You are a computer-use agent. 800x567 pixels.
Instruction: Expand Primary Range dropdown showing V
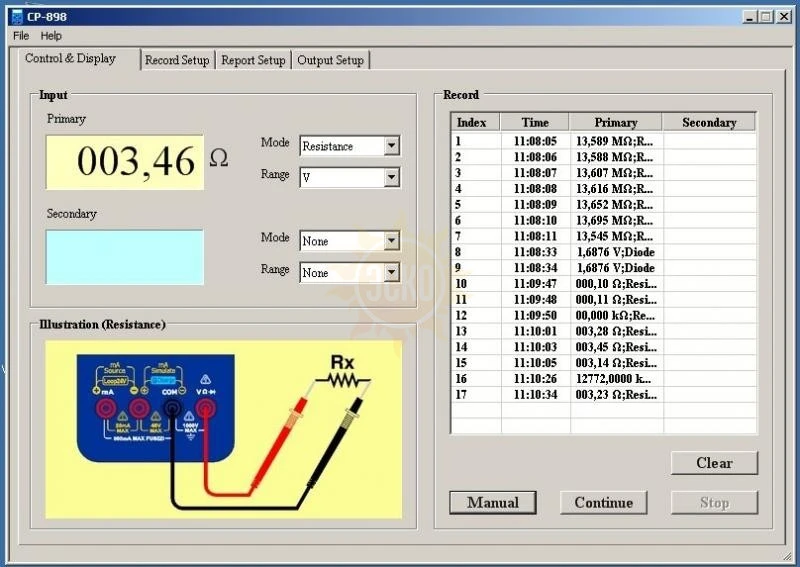click(x=391, y=178)
